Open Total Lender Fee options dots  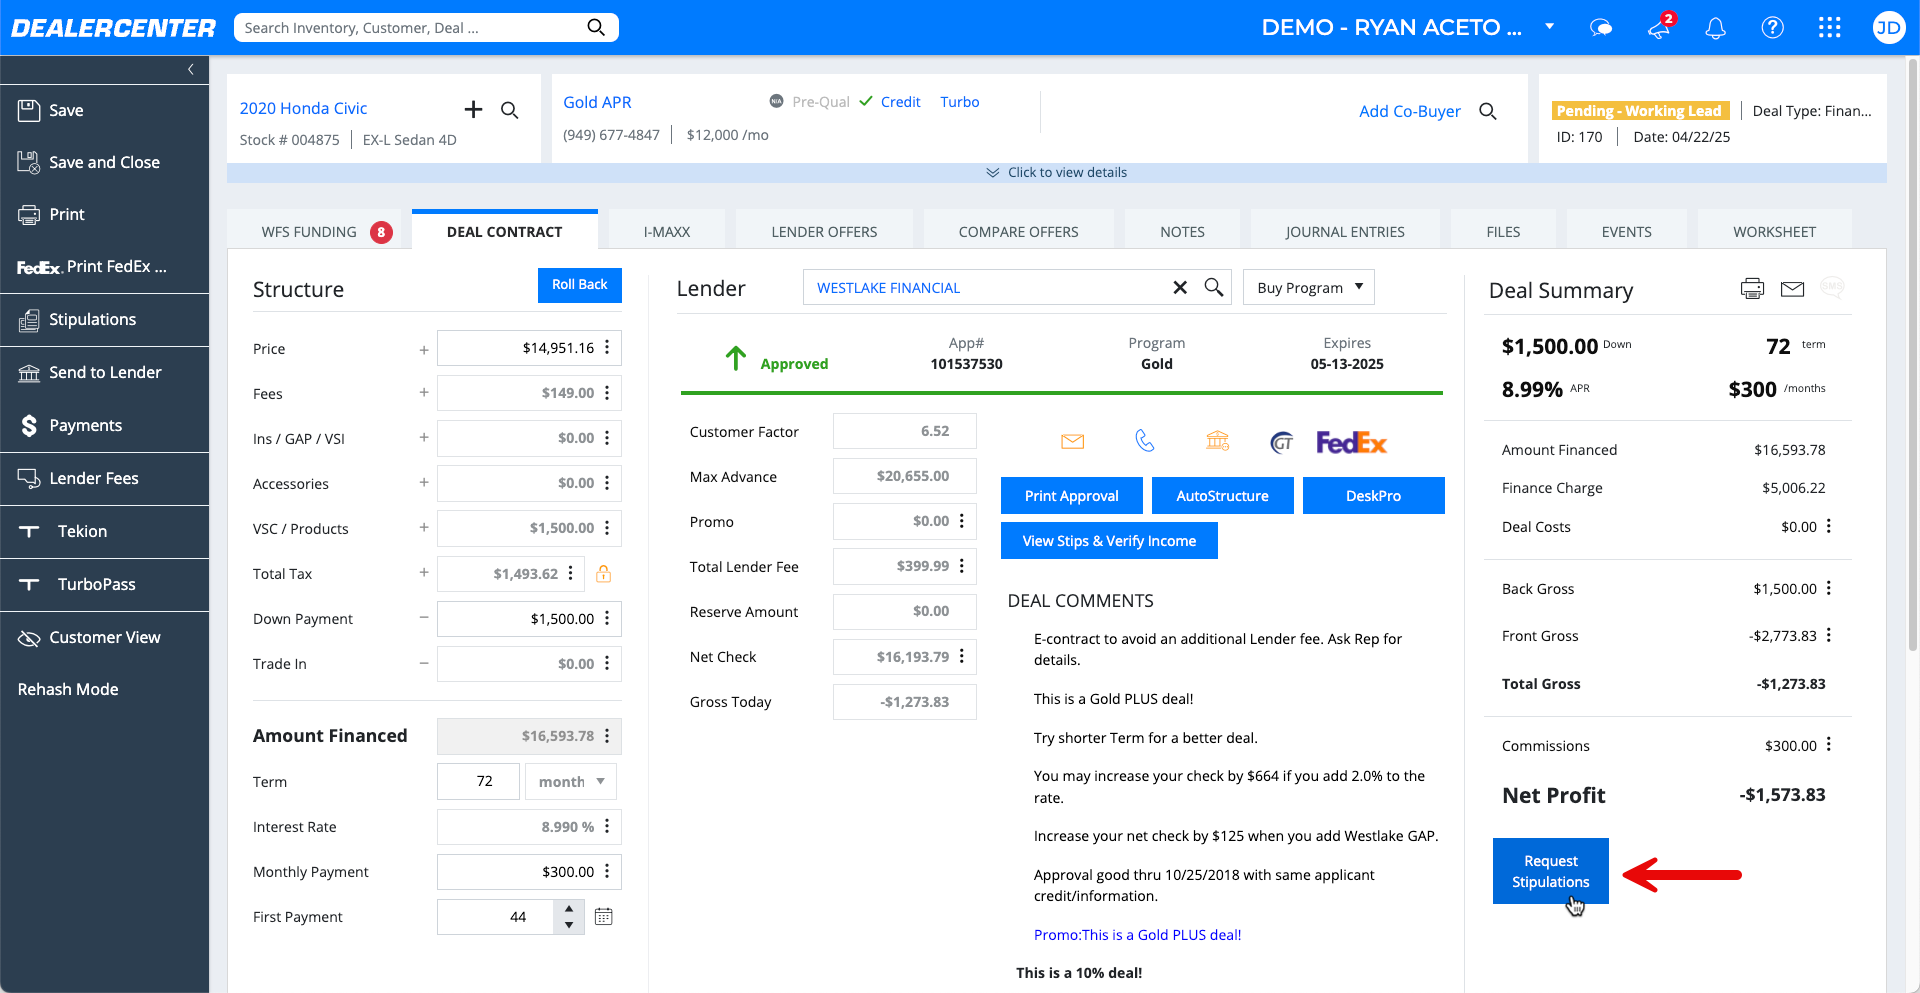pyautogui.click(x=962, y=566)
